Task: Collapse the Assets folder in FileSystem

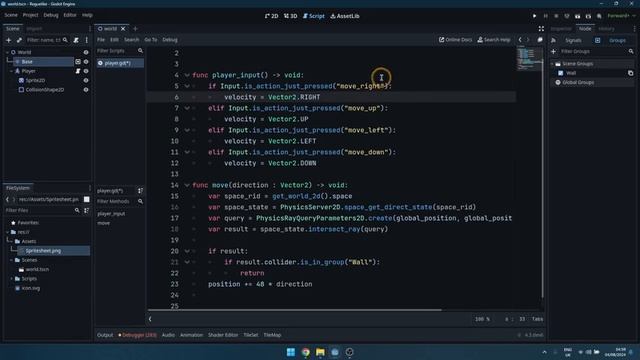Action: coord(12,241)
